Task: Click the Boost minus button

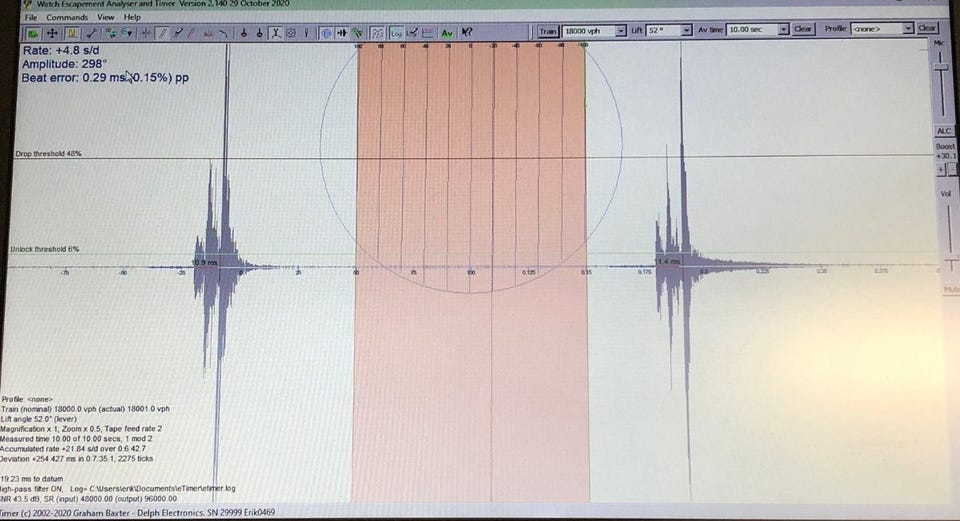Action: pyautogui.click(x=952, y=170)
